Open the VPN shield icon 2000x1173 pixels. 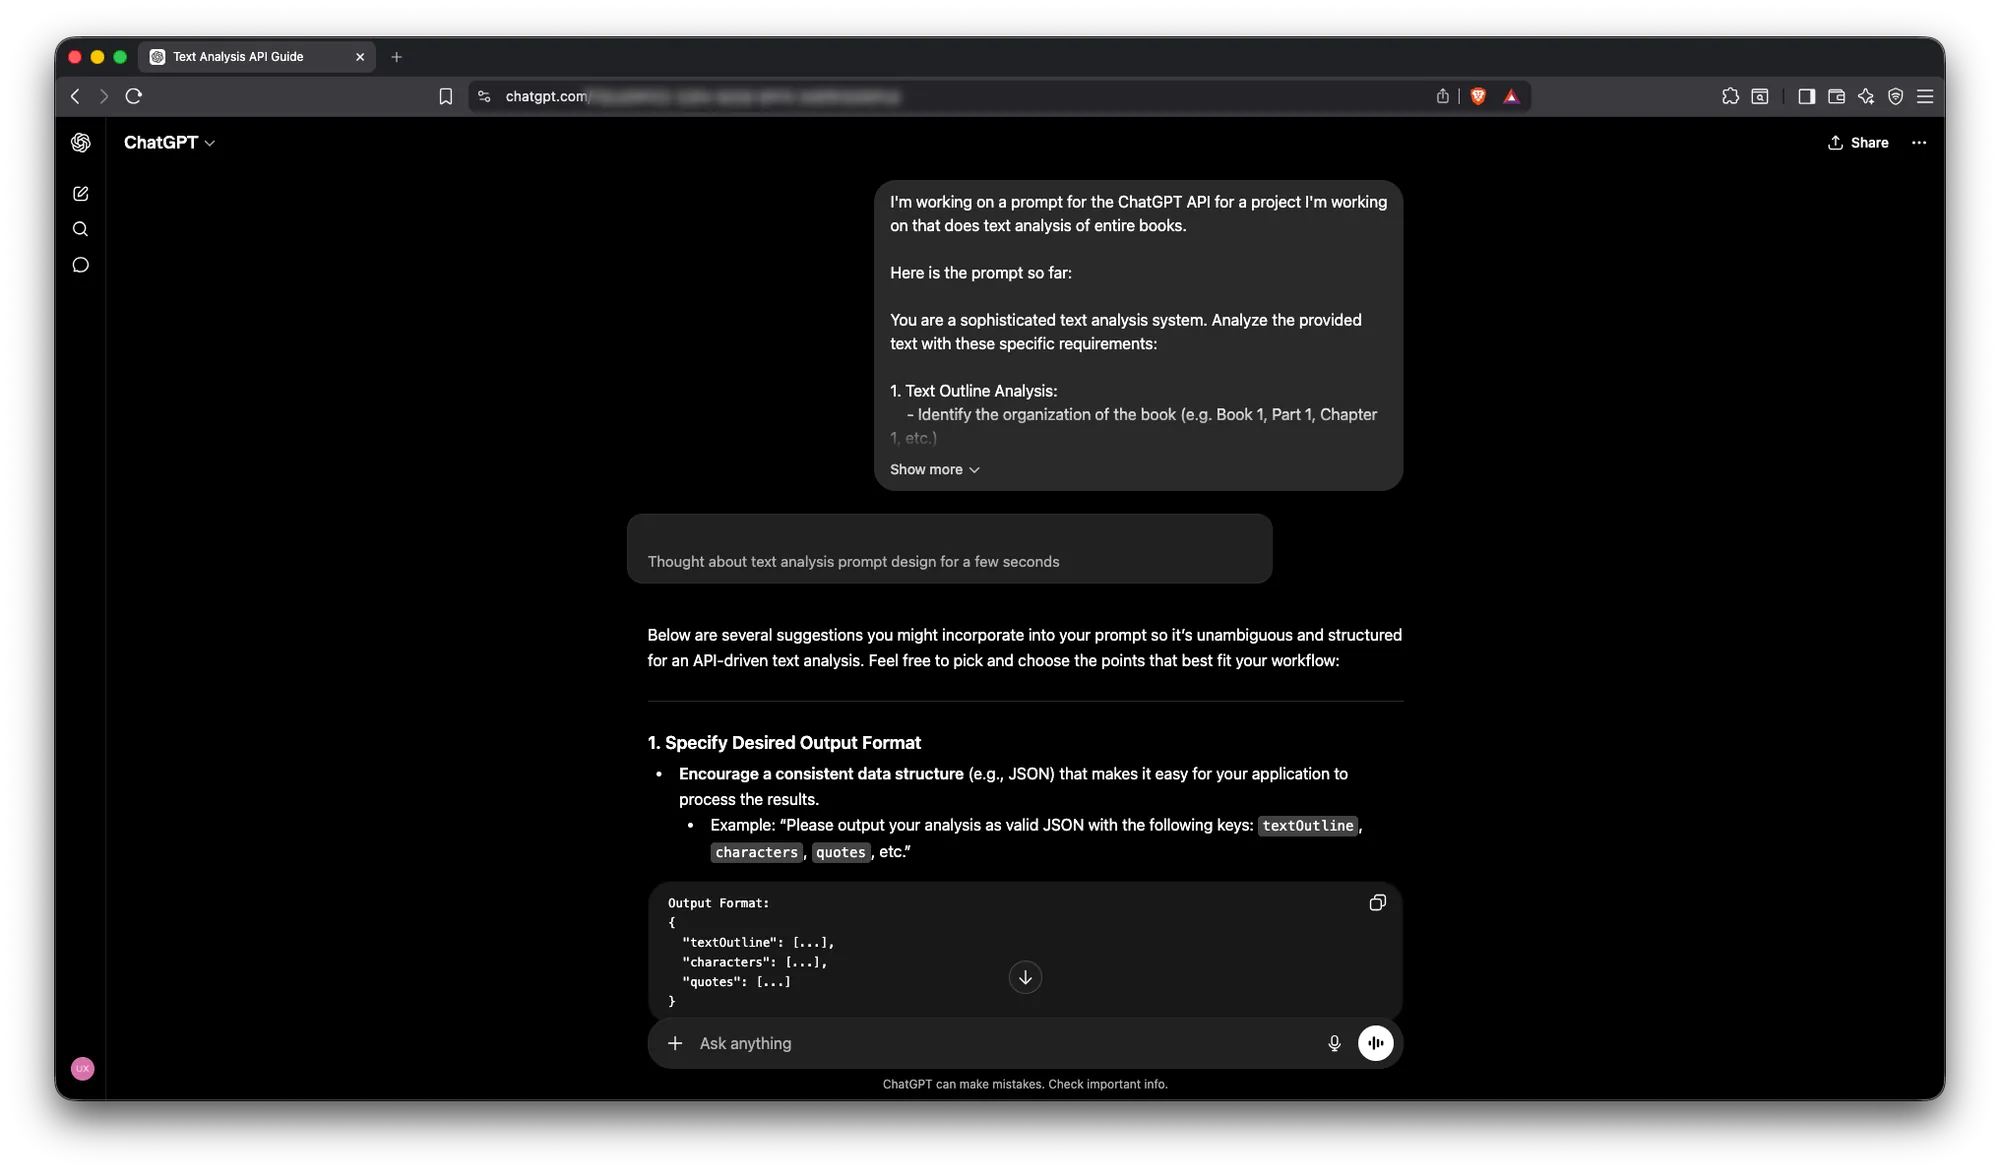pos(1895,96)
